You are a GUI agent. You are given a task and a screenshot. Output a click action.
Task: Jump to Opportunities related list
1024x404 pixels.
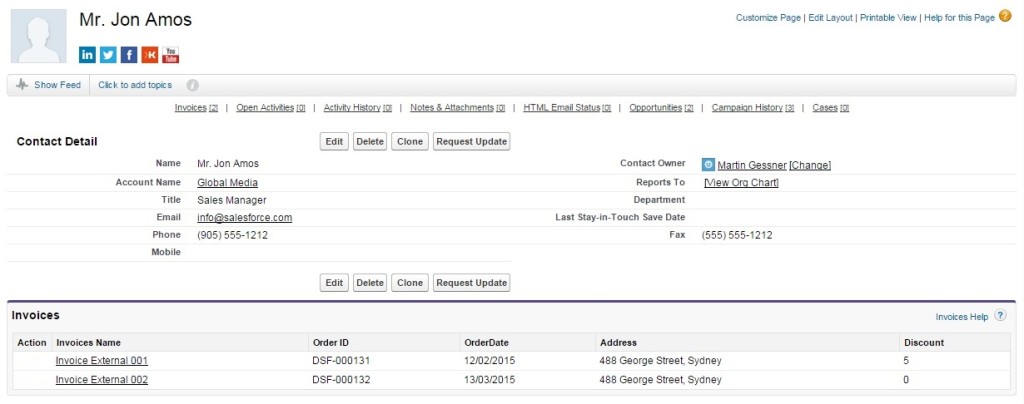pos(656,108)
